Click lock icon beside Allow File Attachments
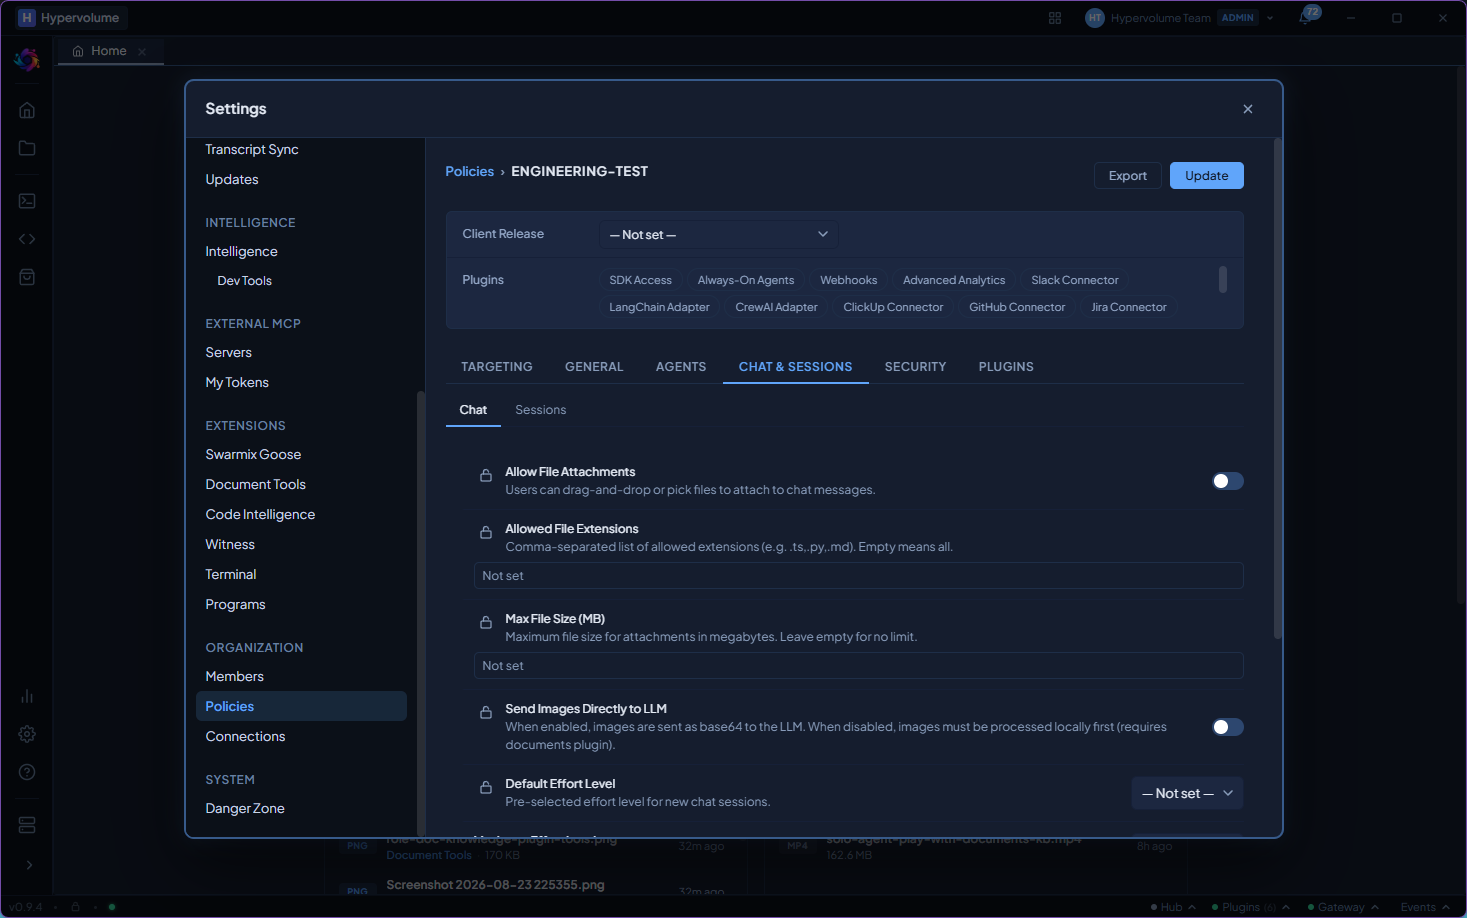 point(486,475)
